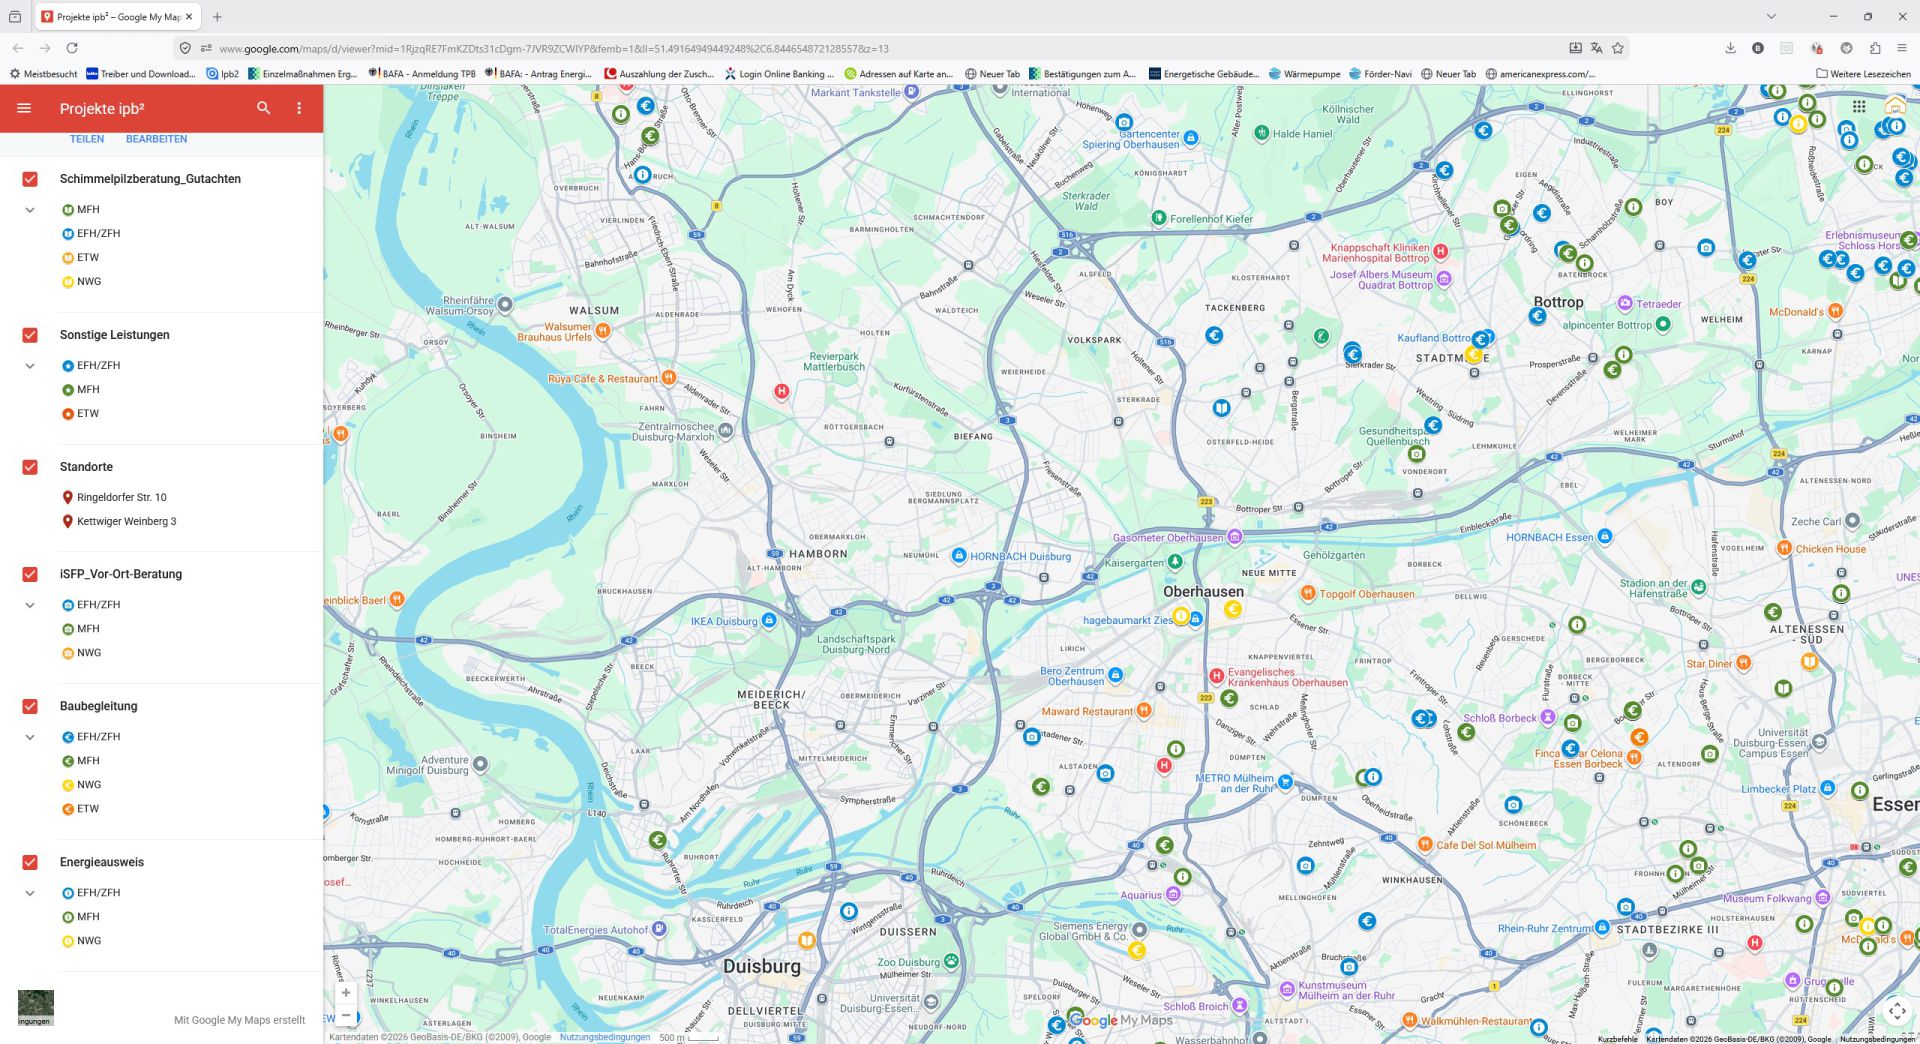The width and height of the screenshot is (1920, 1044).
Task: Click the Topgolf Oberhausen marker
Action: coord(1307,593)
